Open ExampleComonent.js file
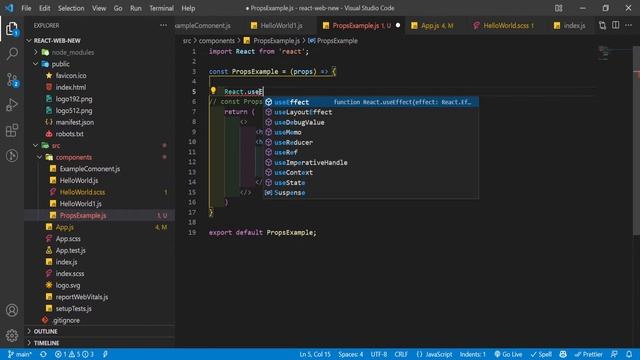This screenshot has height=360, width=640. [x=90, y=169]
